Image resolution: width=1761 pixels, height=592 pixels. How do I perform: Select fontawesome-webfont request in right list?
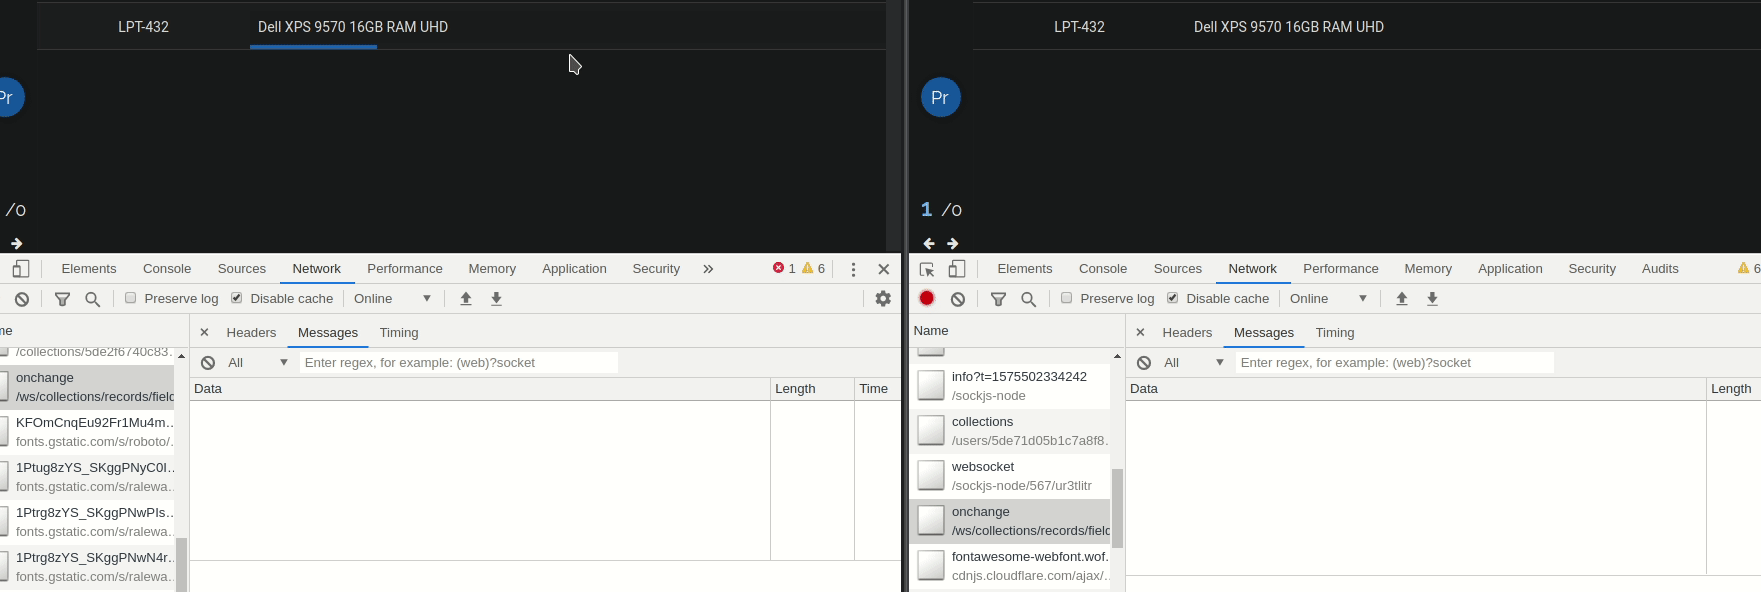tap(1010, 566)
